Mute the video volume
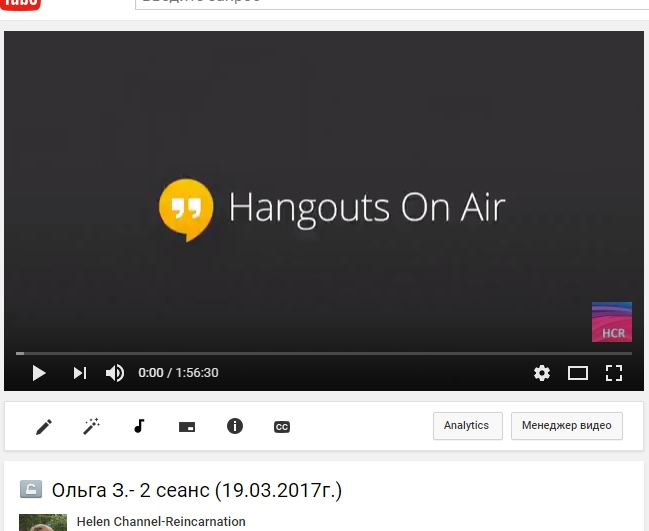 click(115, 373)
